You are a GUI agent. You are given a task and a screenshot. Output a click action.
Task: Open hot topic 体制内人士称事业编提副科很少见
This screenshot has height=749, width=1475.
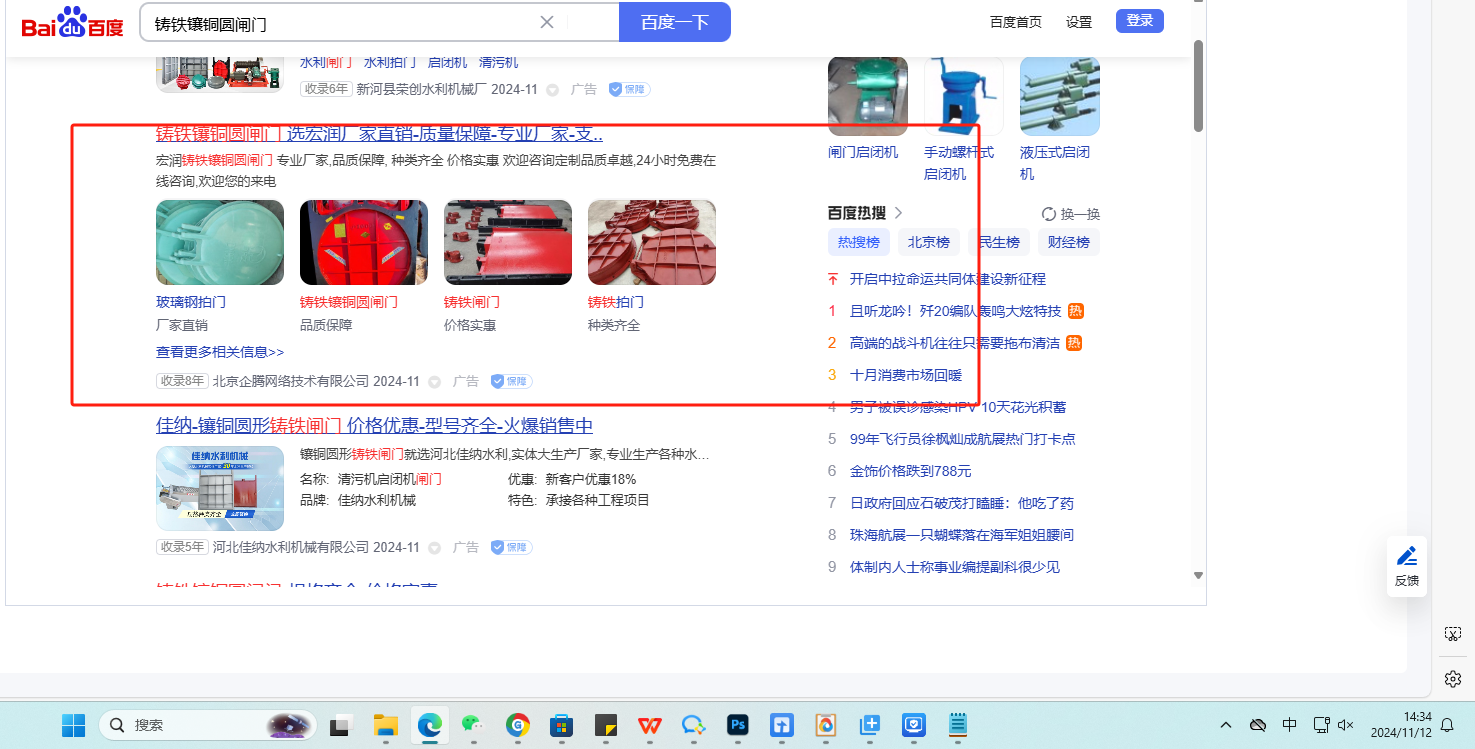955,567
